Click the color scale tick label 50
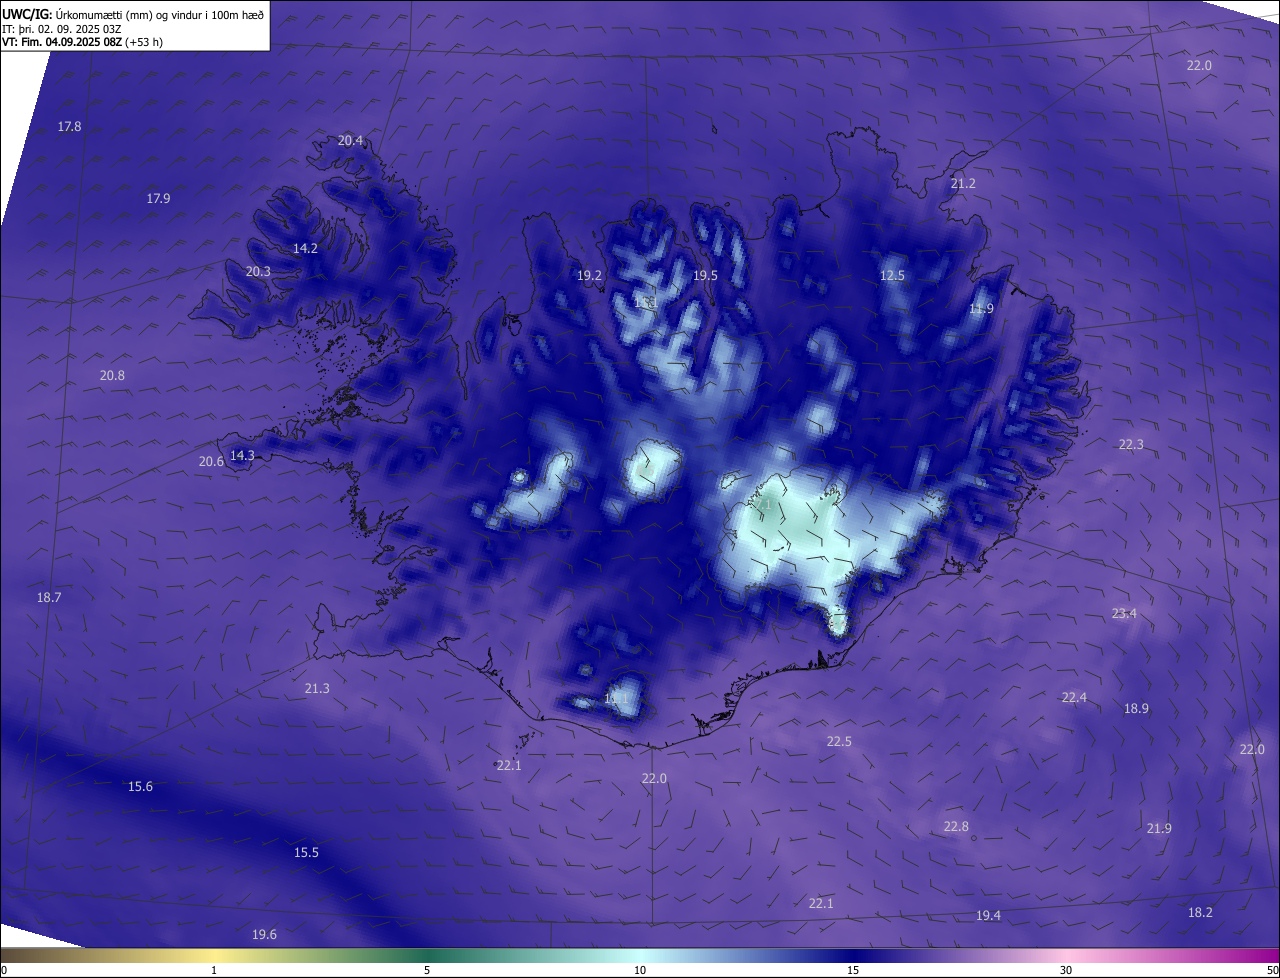The height and width of the screenshot is (978, 1280). tap(1272, 971)
